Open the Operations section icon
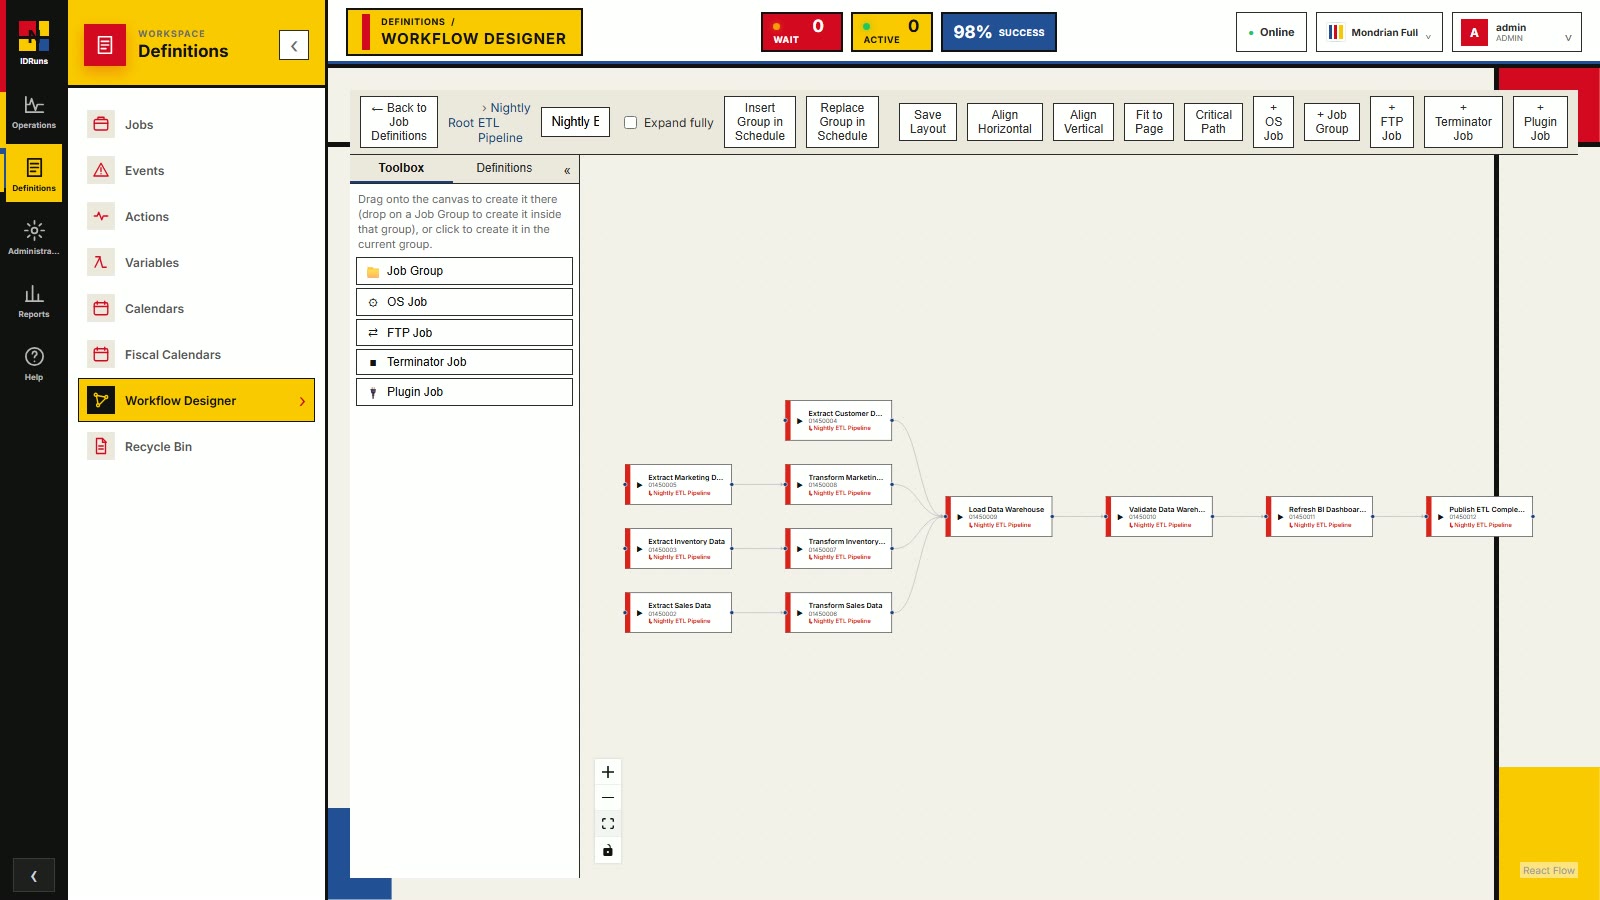 34,113
